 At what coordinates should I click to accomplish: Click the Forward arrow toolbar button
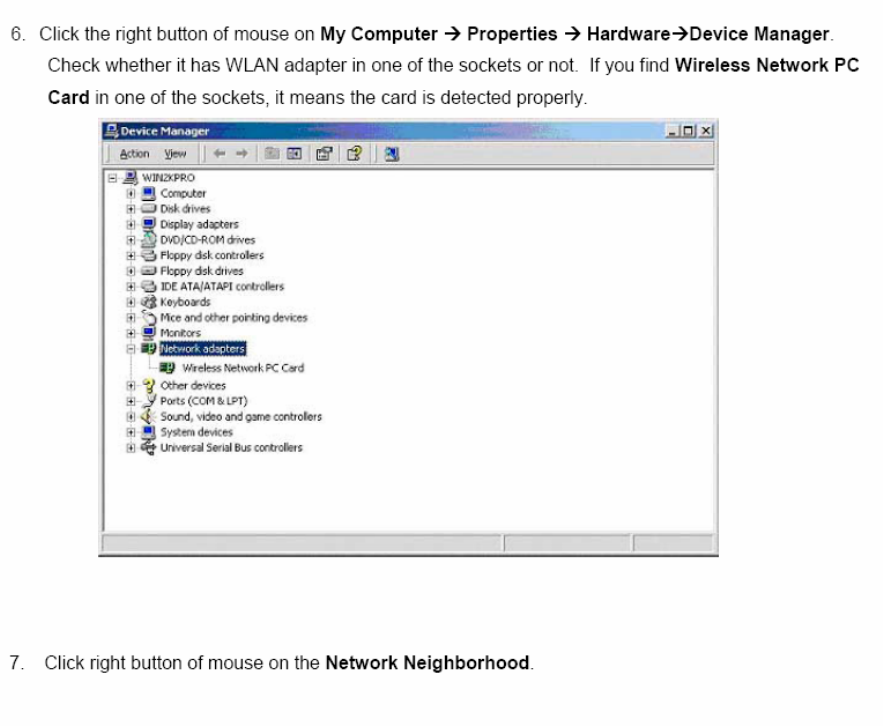click(242, 153)
